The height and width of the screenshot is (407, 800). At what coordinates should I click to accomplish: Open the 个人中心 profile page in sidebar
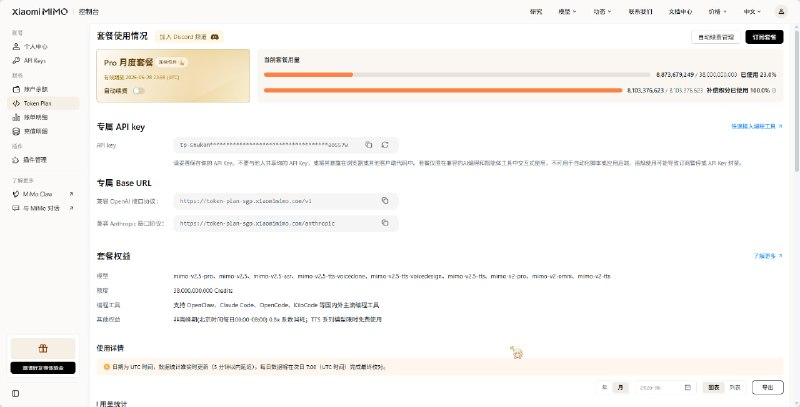pos(36,46)
